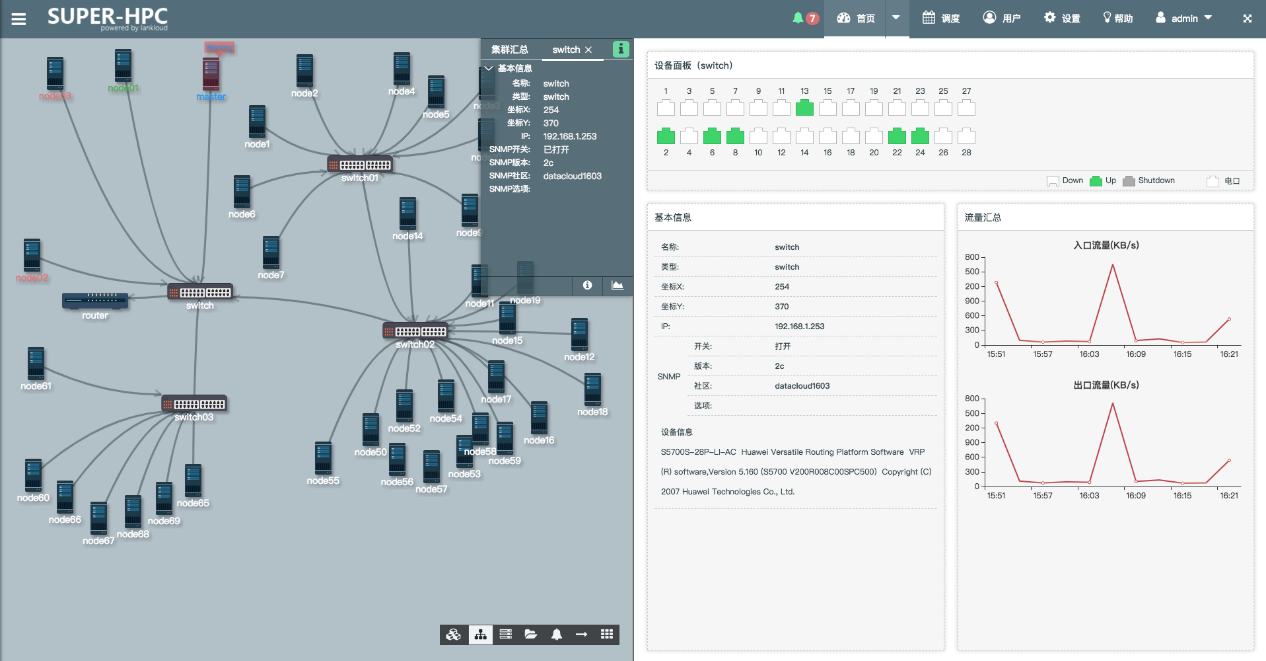Click the cluster cubes icon in bottom toolbar
The image size is (1266, 661).
[454, 634]
